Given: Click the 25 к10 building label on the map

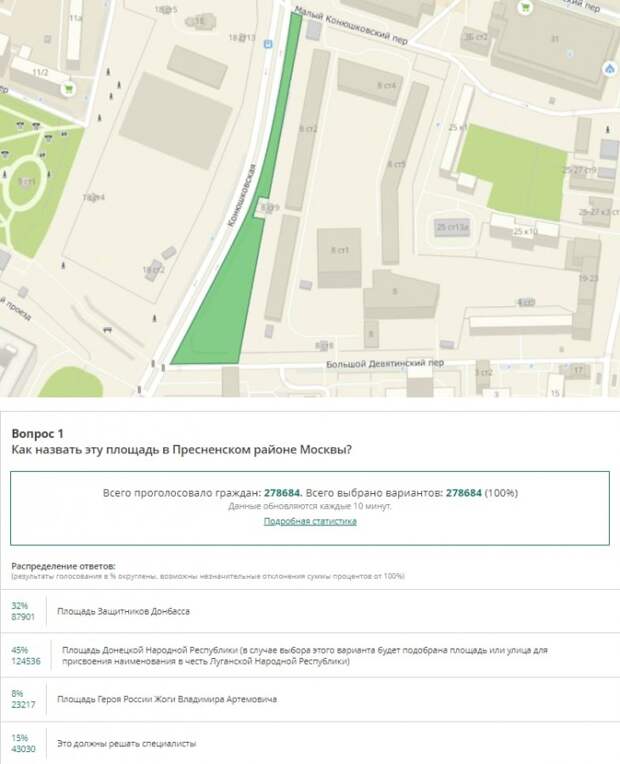Looking at the screenshot, I should (525, 231).
